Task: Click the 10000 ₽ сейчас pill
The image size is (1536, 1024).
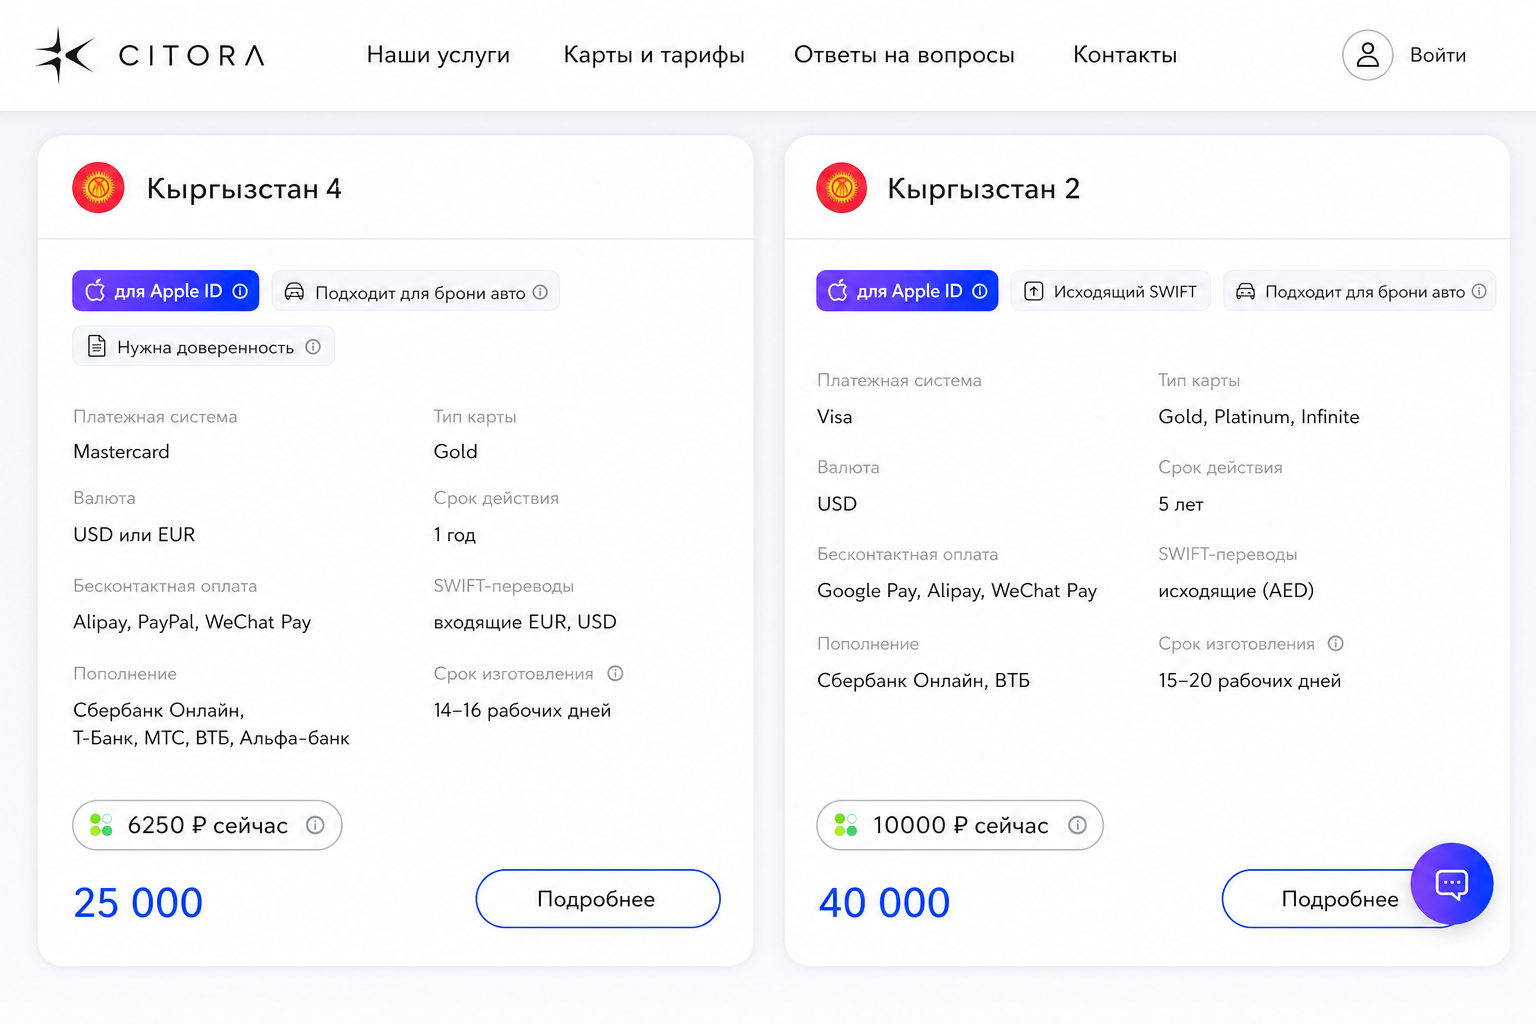Action: coord(960,825)
